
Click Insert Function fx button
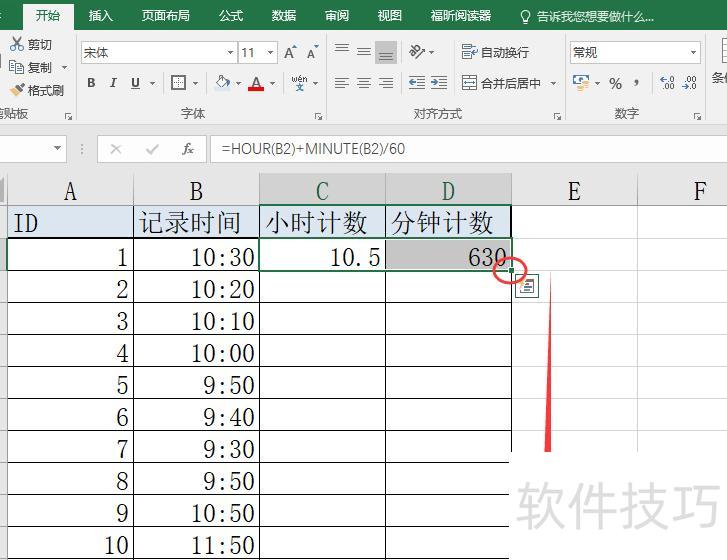(188, 149)
